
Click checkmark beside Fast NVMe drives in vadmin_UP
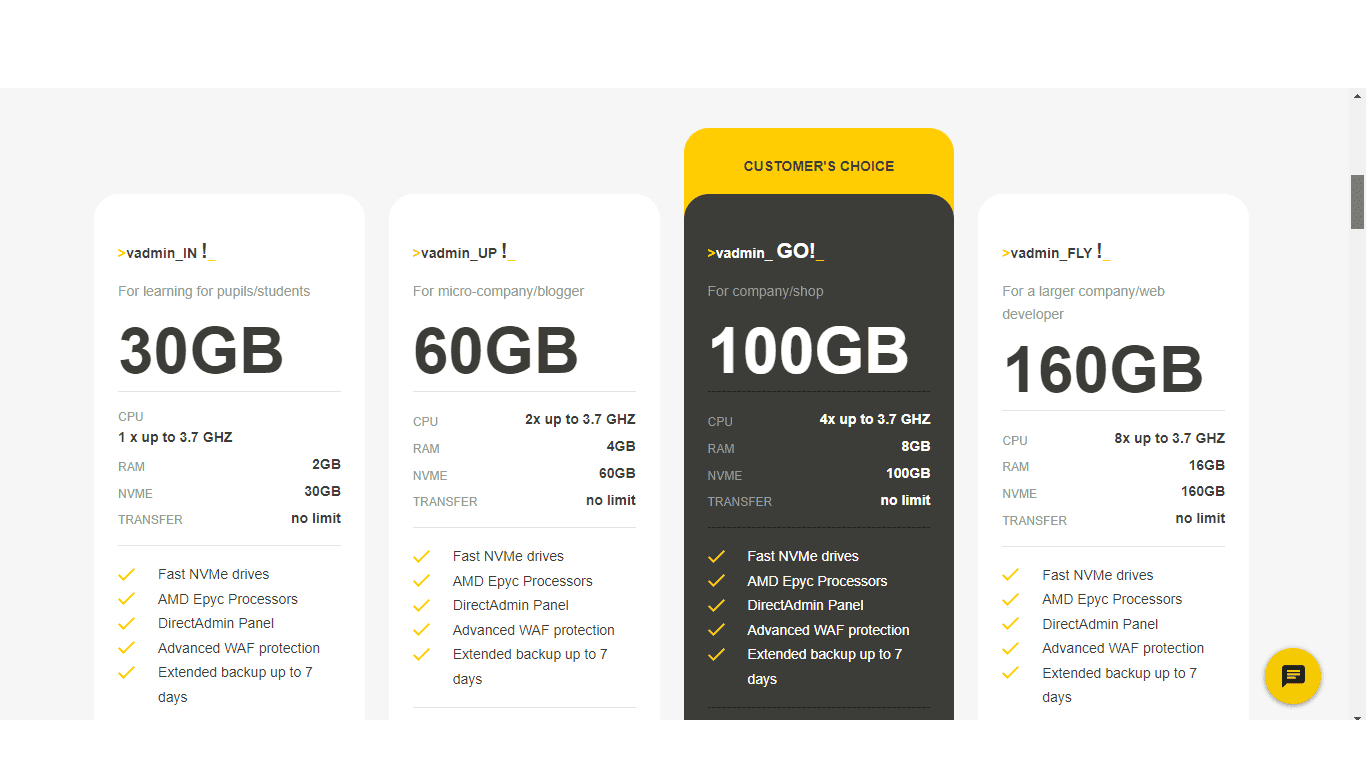[421, 556]
